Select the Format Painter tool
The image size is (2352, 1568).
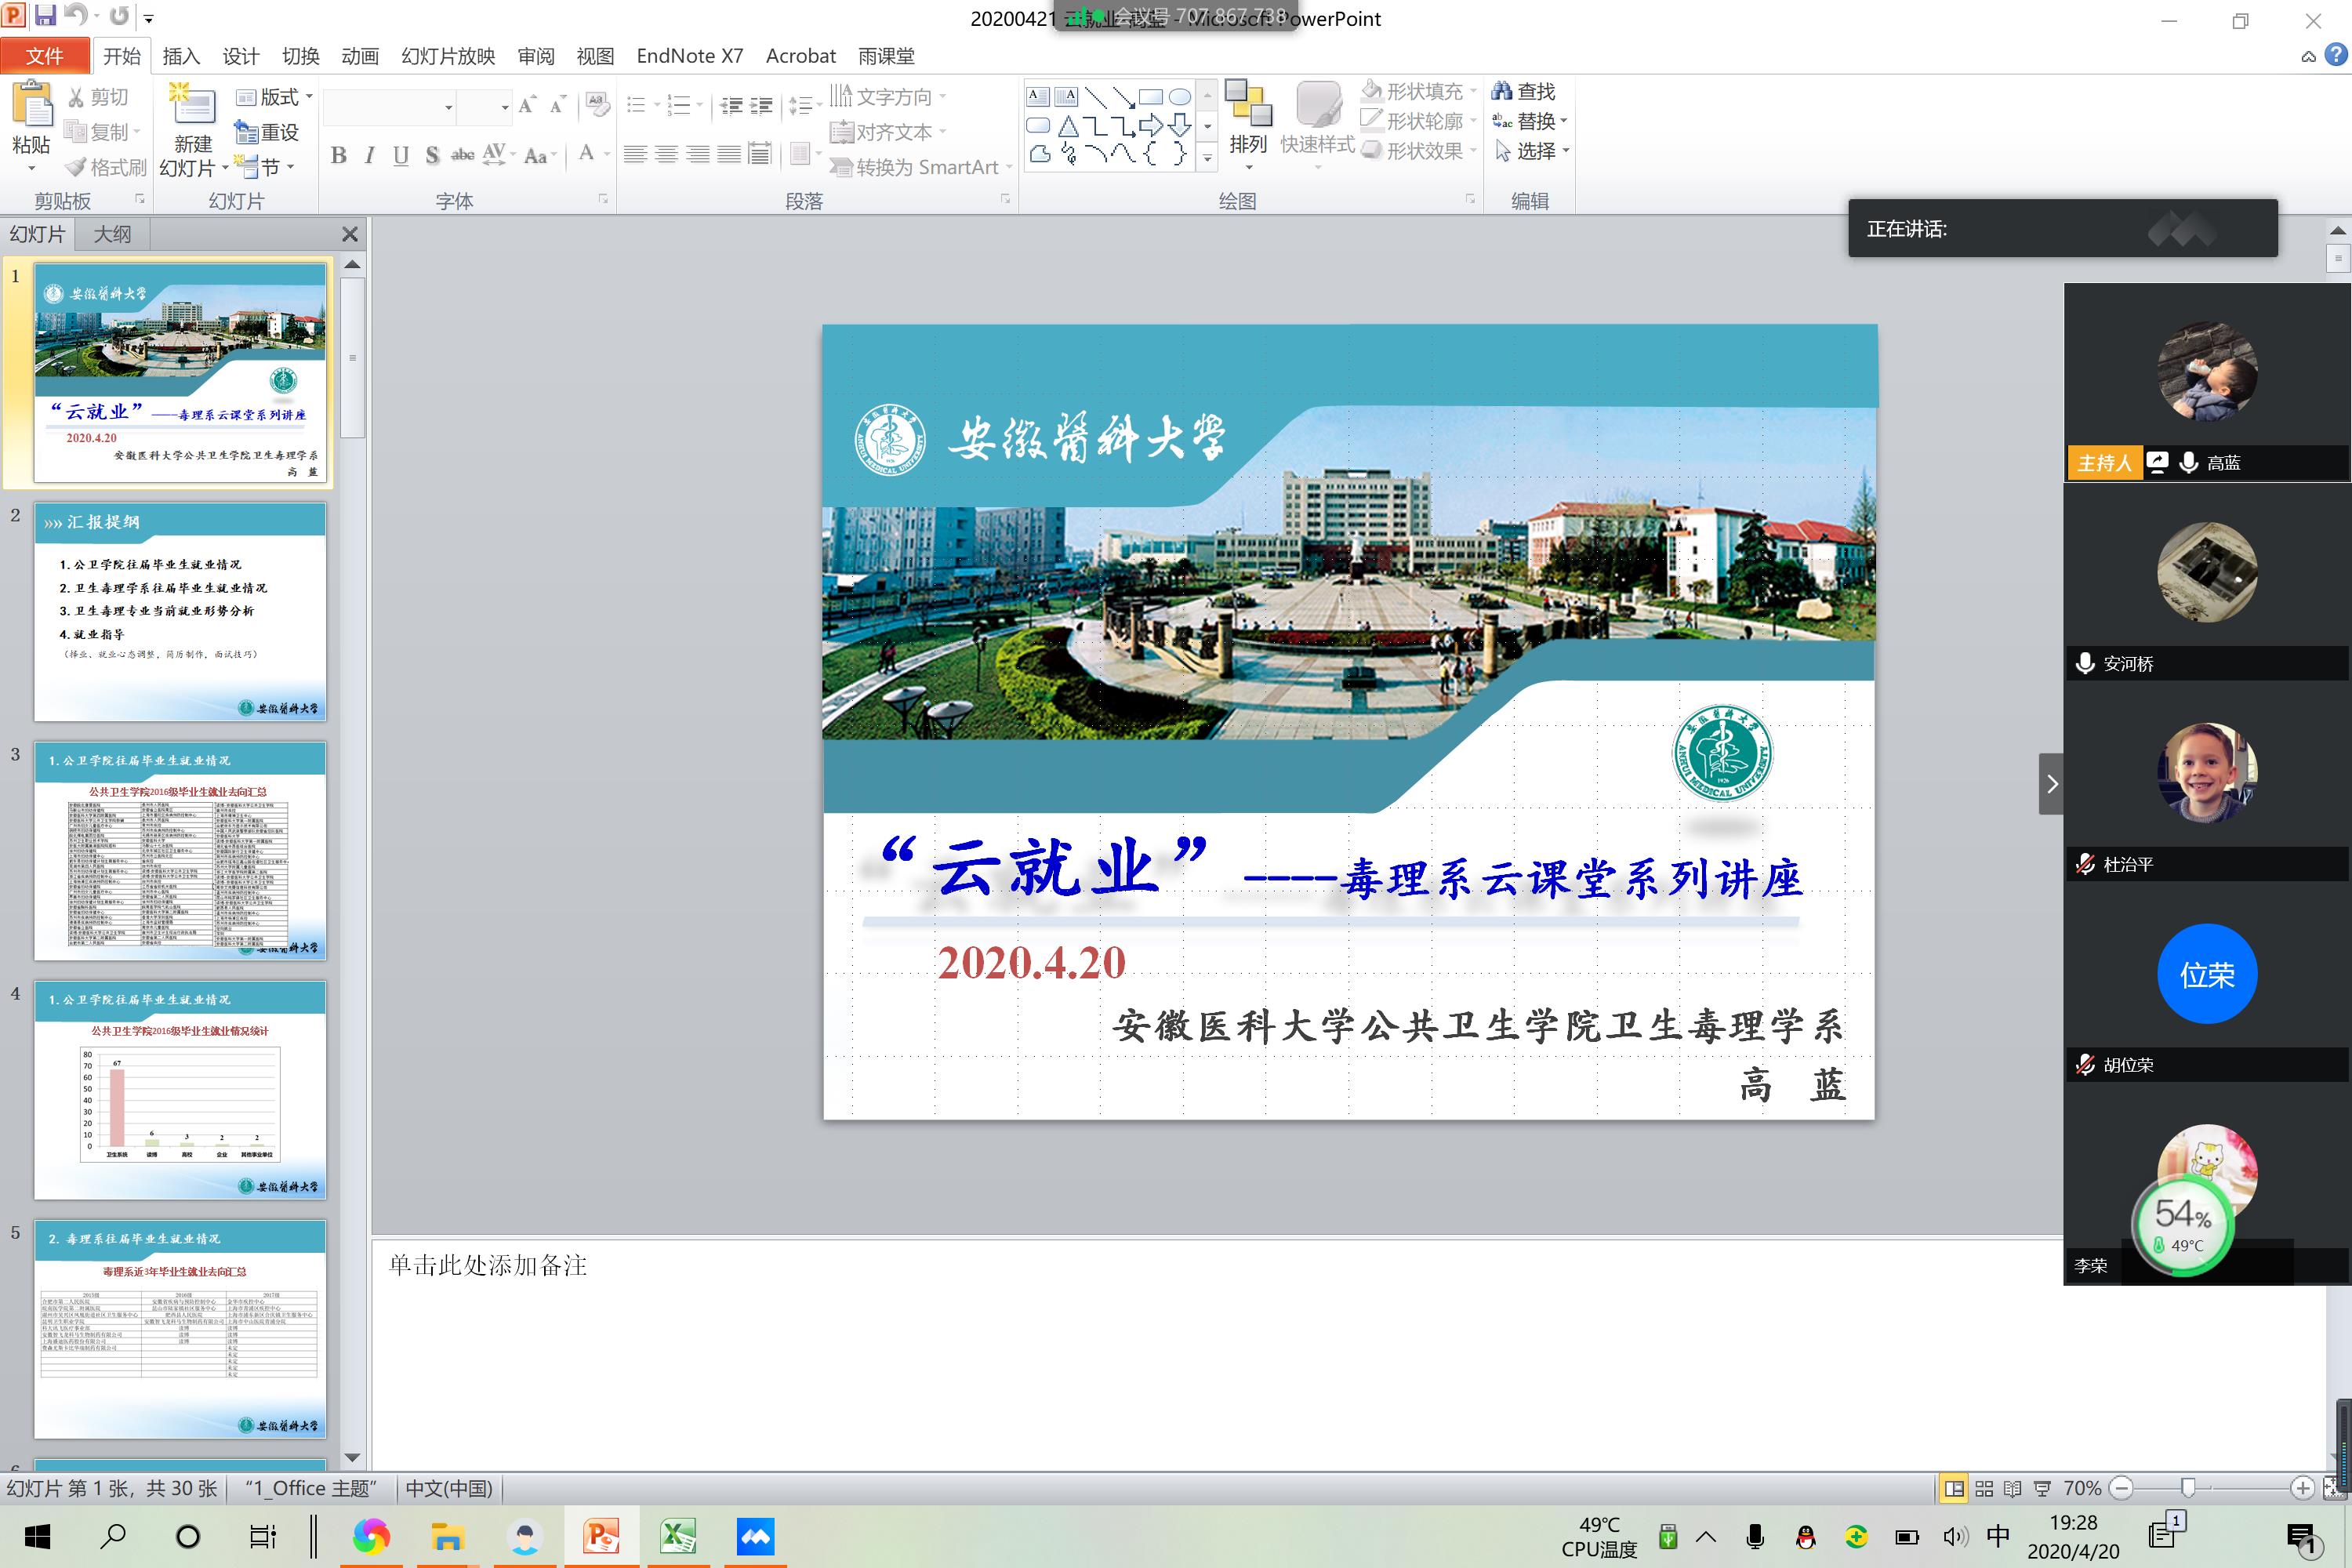point(106,167)
